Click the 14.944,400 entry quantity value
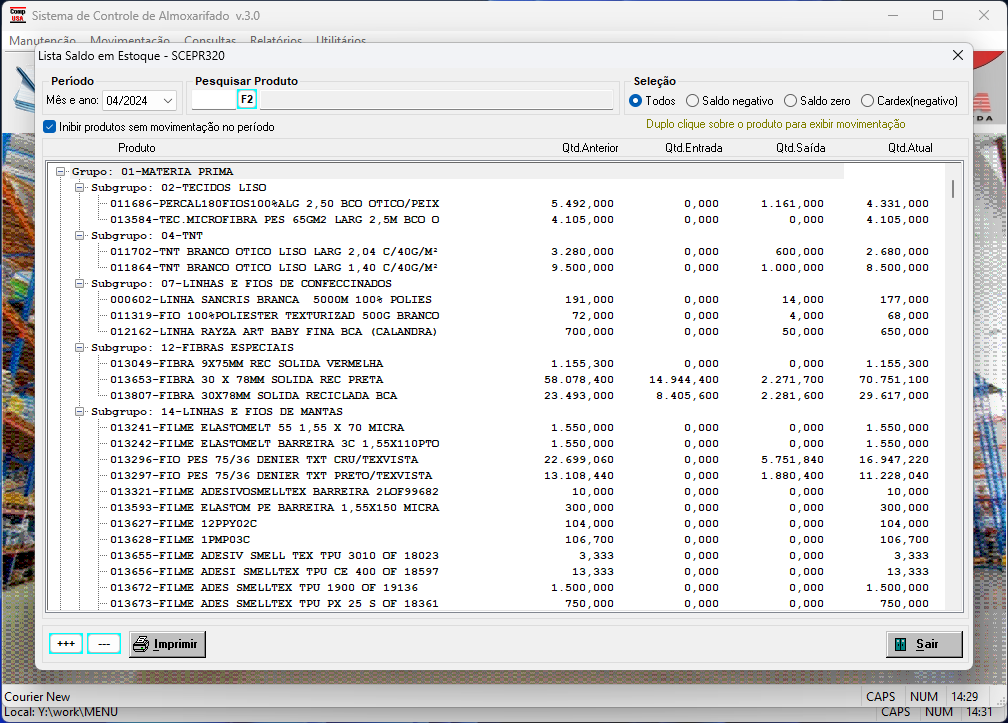 pos(684,380)
